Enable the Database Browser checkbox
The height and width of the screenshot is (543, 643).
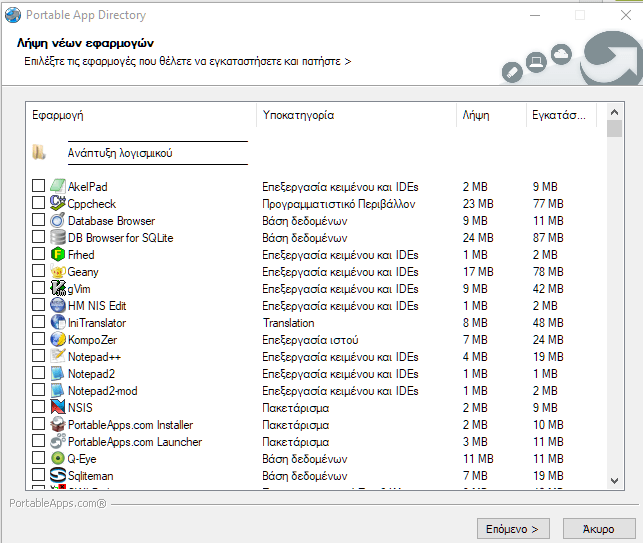(x=39, y=220)
